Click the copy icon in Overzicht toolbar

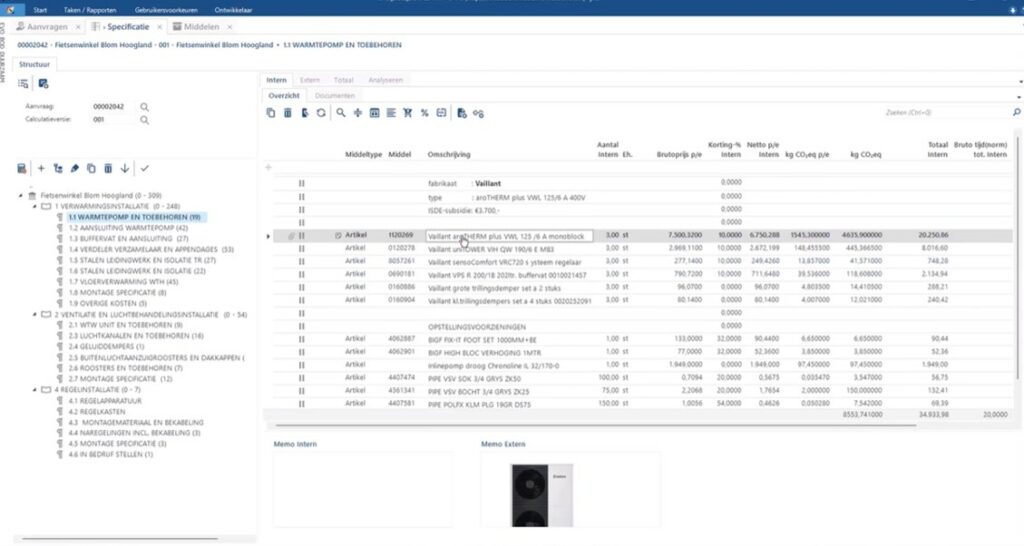click(x=270, y=113)
